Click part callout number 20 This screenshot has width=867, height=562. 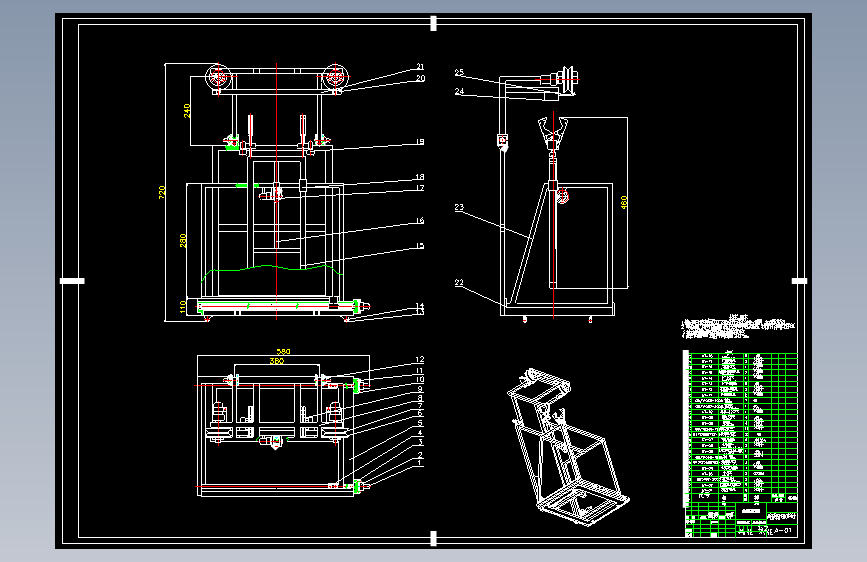(x=420, y=79)
